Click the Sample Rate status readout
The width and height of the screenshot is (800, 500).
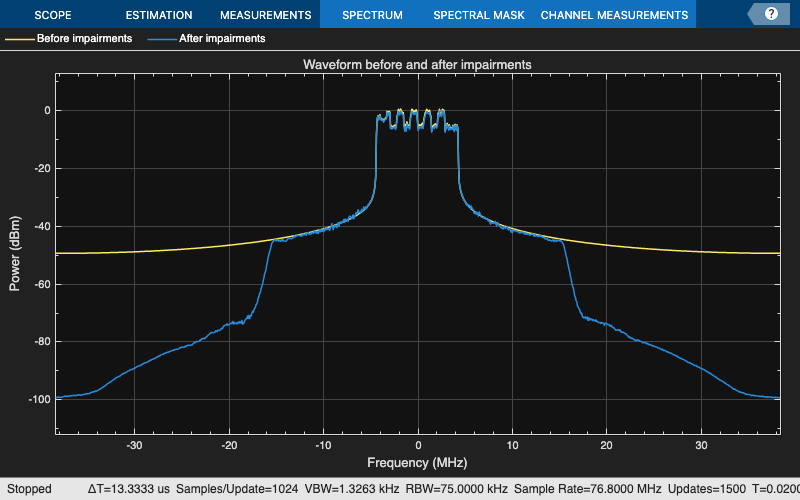point(588,489)
